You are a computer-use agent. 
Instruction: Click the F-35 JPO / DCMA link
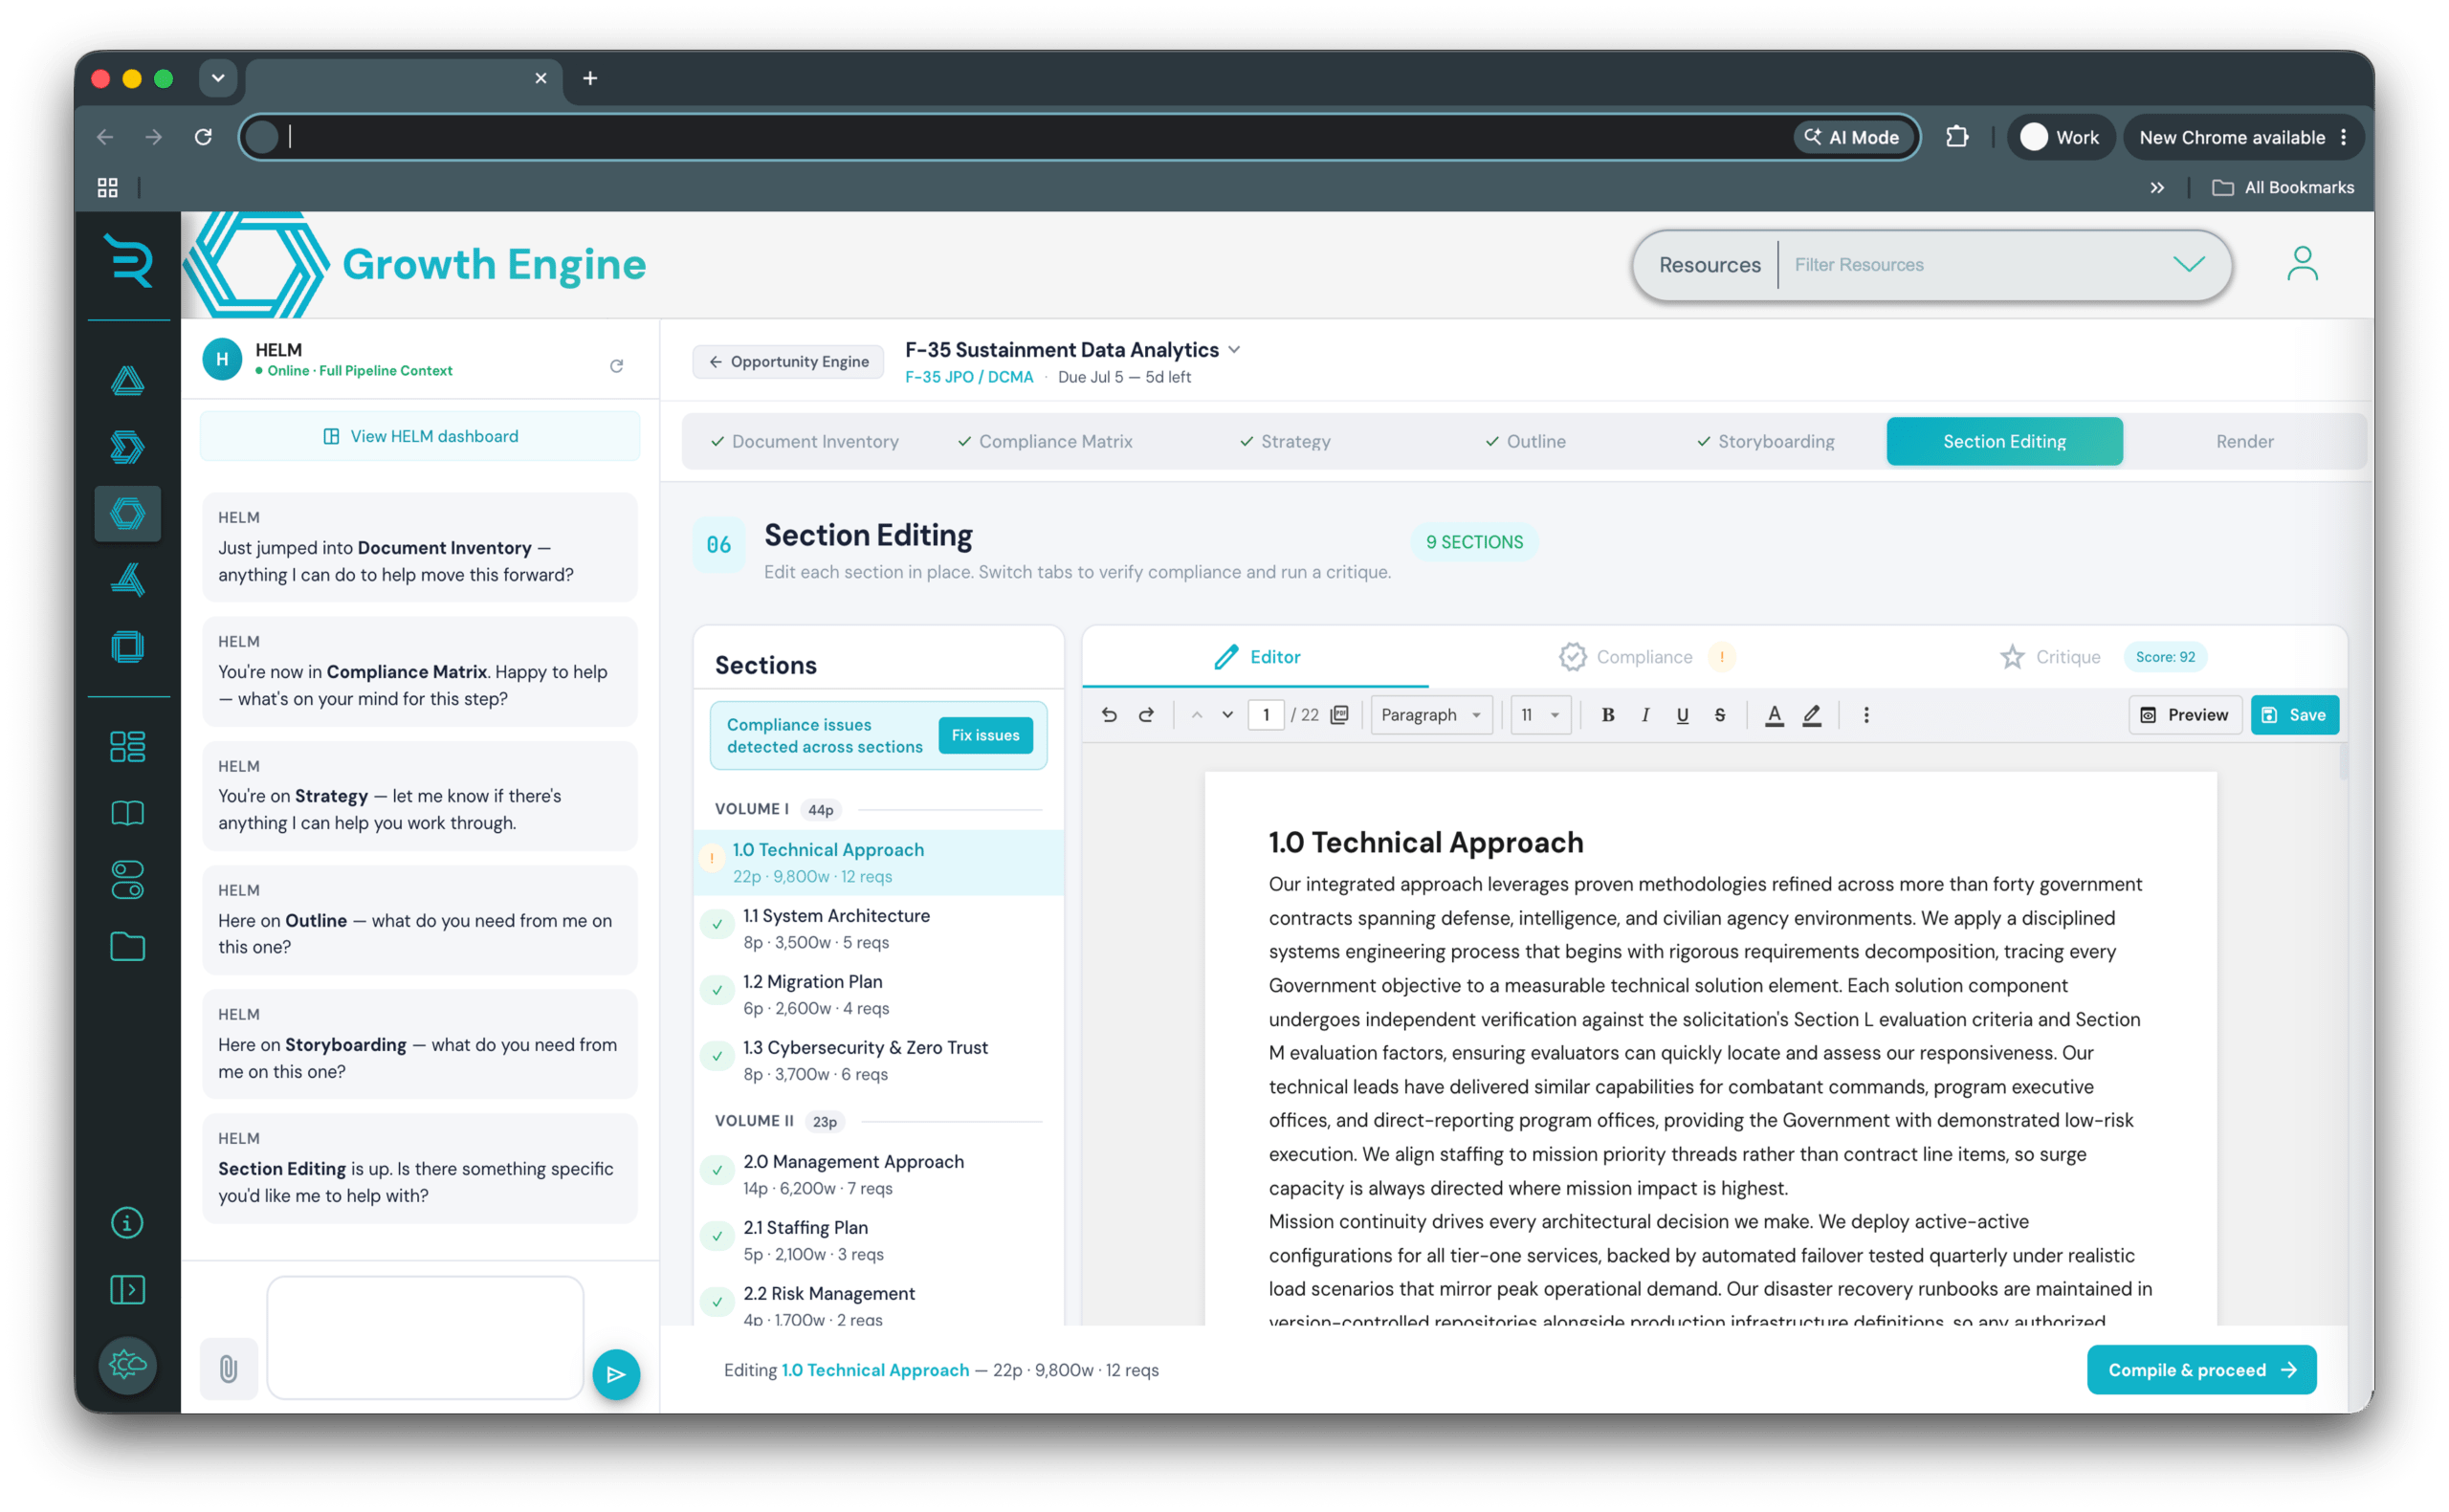coord(968,377)
